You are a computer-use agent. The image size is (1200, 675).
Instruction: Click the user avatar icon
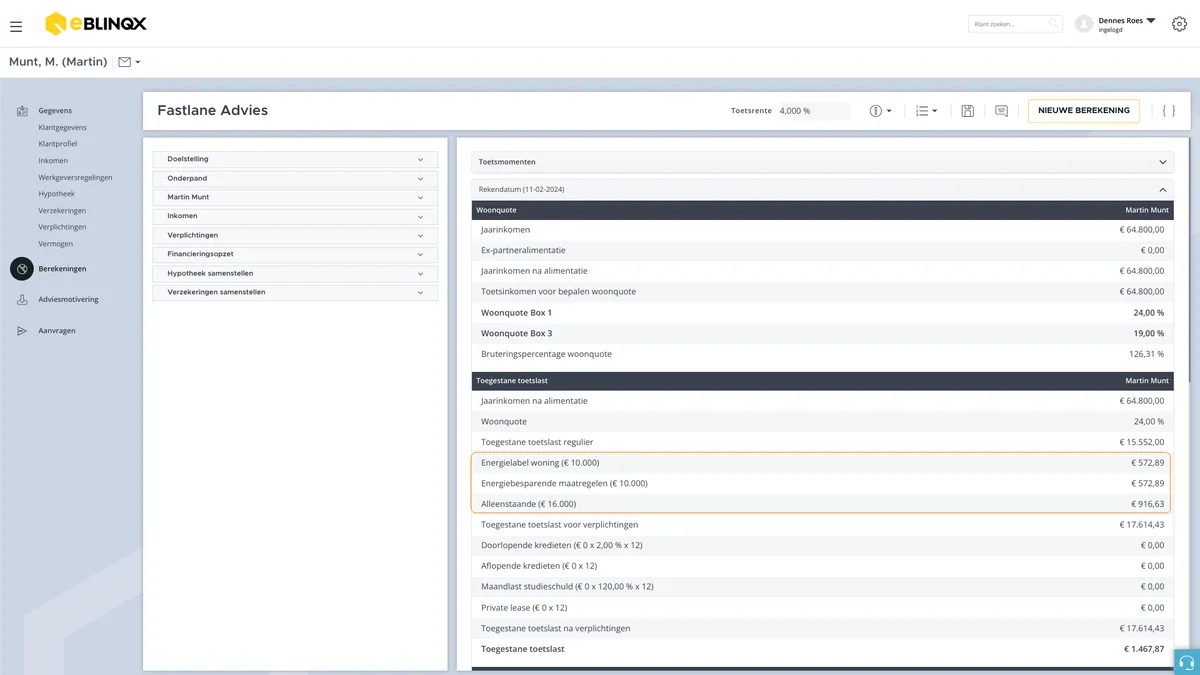[1083, 24]
